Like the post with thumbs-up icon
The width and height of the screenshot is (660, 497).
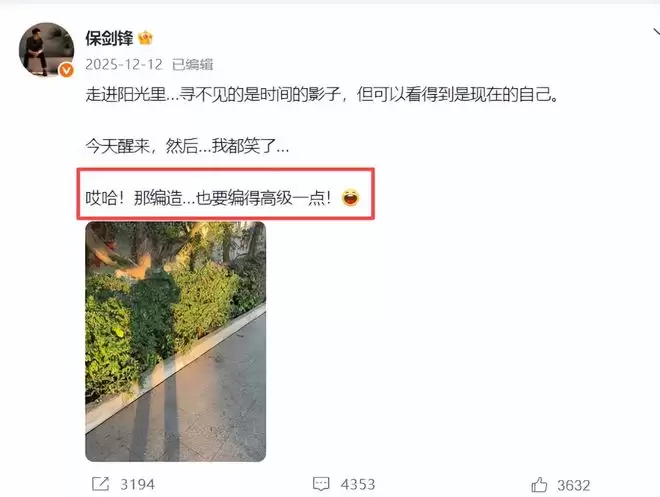pos(539,485)
